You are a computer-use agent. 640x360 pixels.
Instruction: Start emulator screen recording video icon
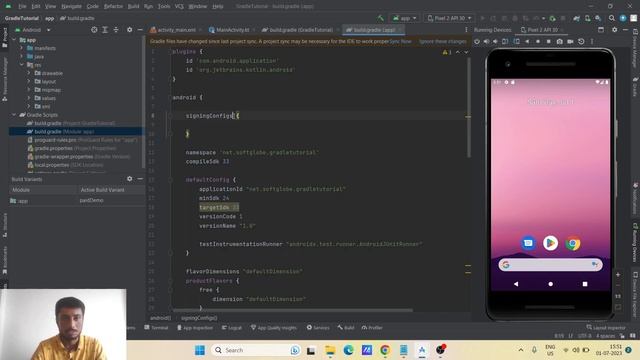(x=570, y=41)
